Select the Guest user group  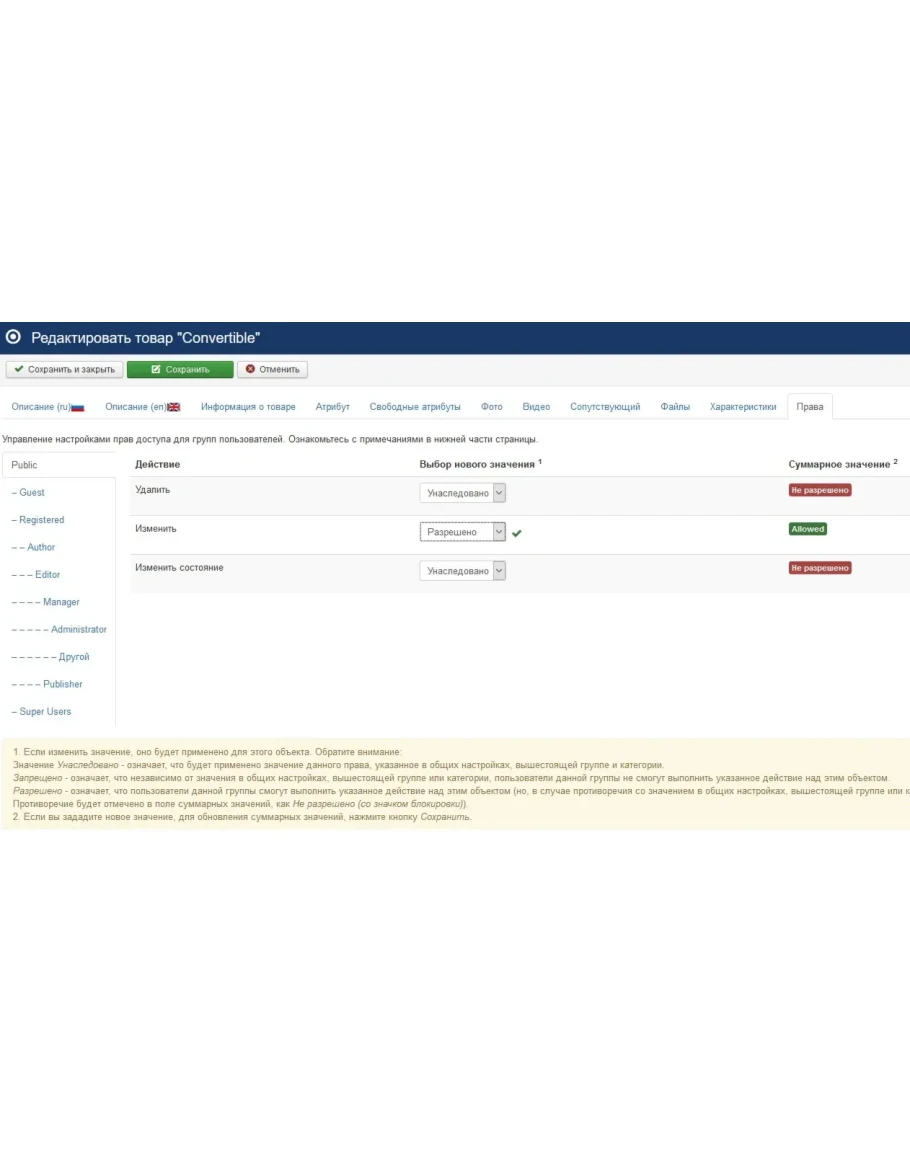tap(32, 492)
